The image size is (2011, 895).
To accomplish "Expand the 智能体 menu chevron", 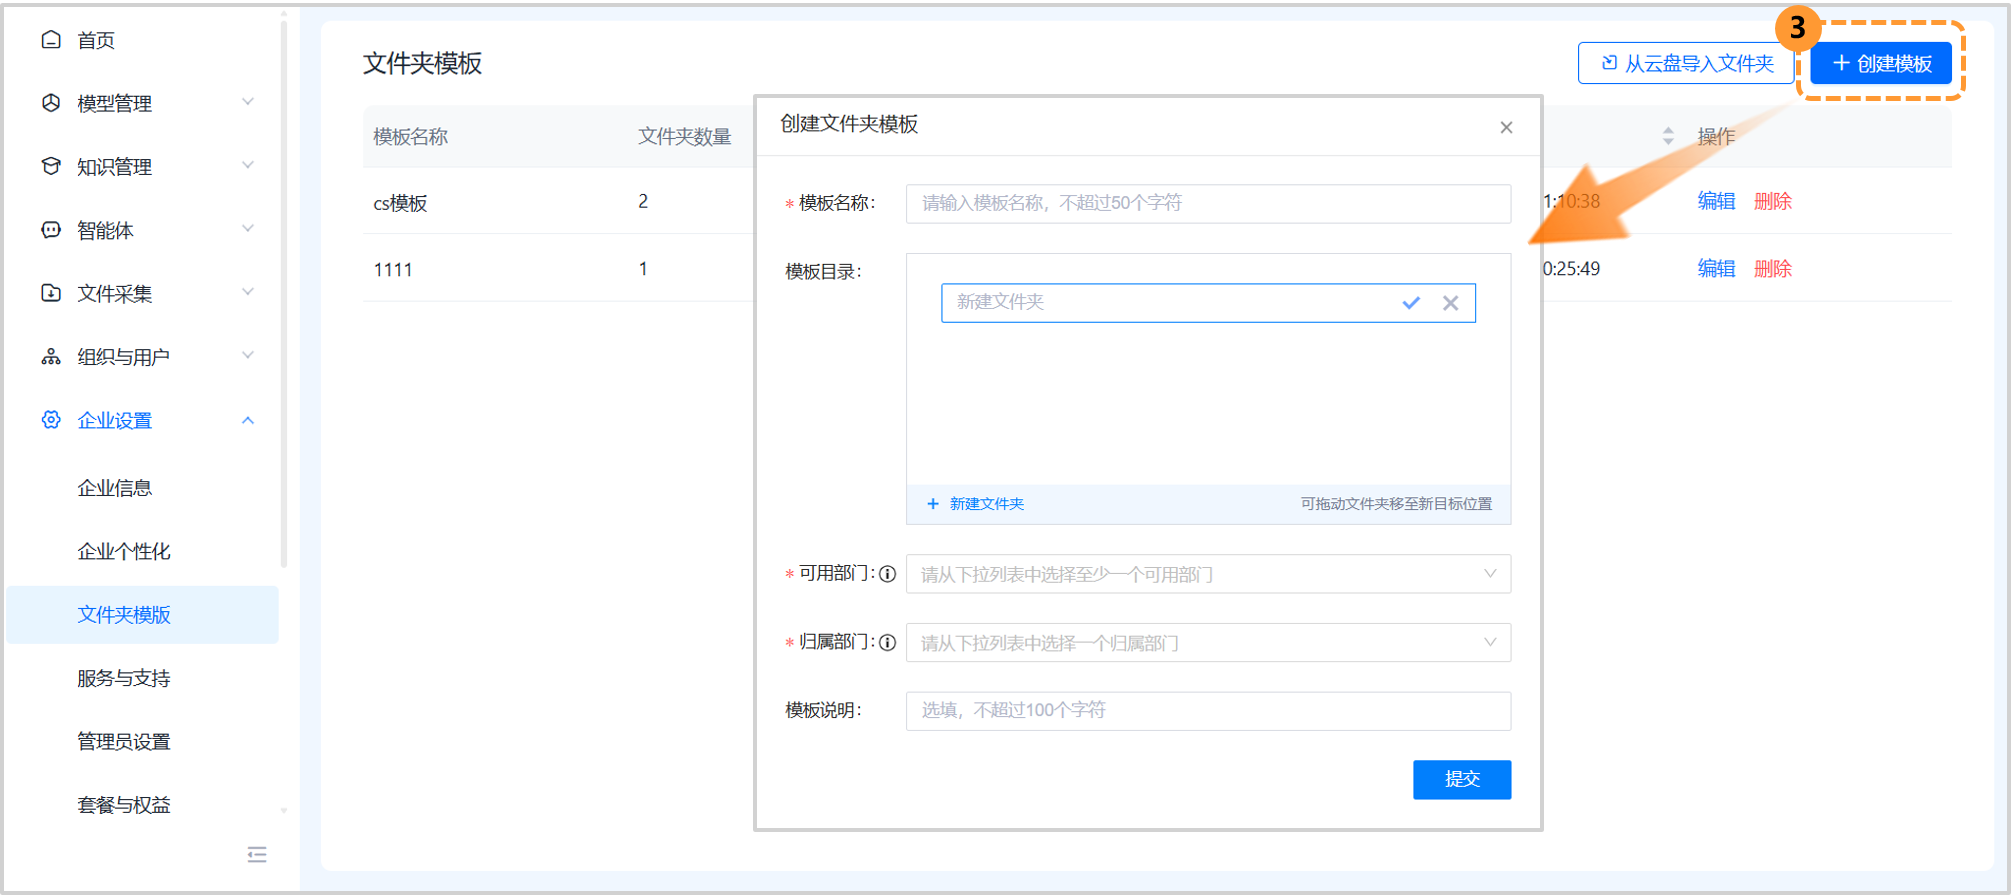I will pos(248,229).
